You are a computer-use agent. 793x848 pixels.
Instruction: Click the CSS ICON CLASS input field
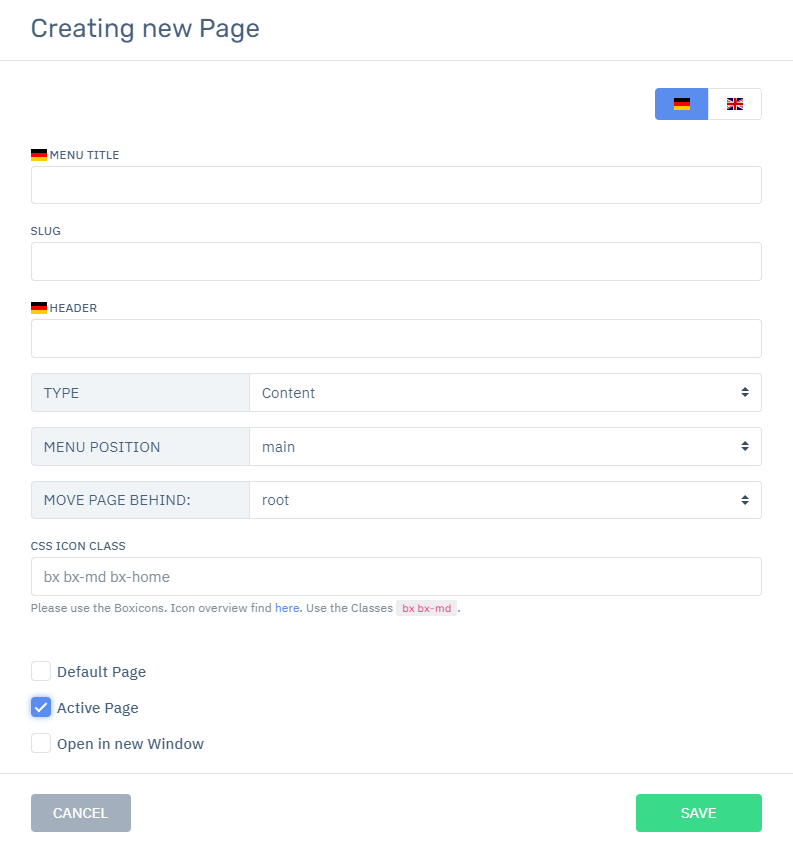point(396,576)
